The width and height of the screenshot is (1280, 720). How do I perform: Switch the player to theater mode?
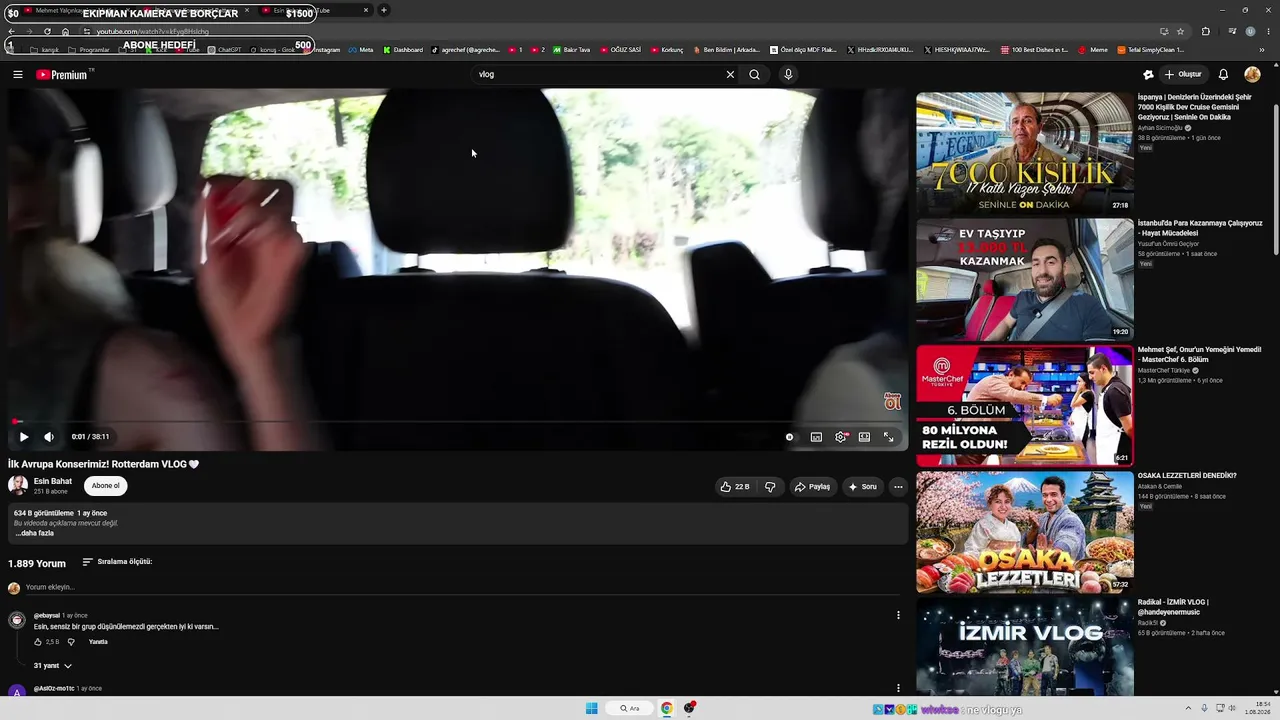(x=864, y=437)
